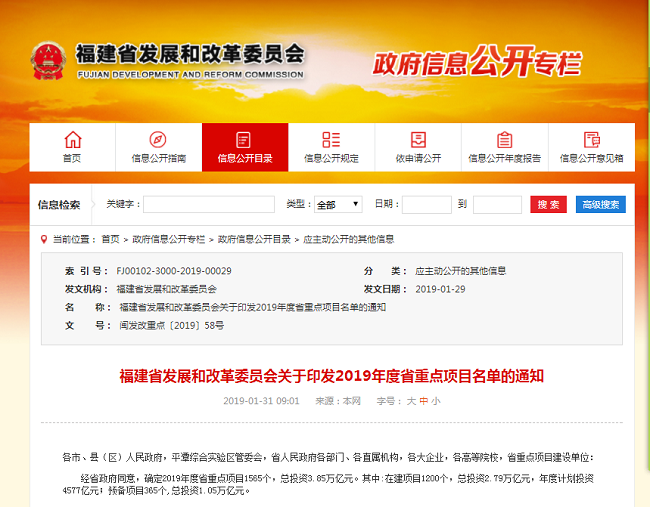This screenshot has width=650, height=507.
Task: Click the home icon labeled 首页
Action: click(72, 140)
